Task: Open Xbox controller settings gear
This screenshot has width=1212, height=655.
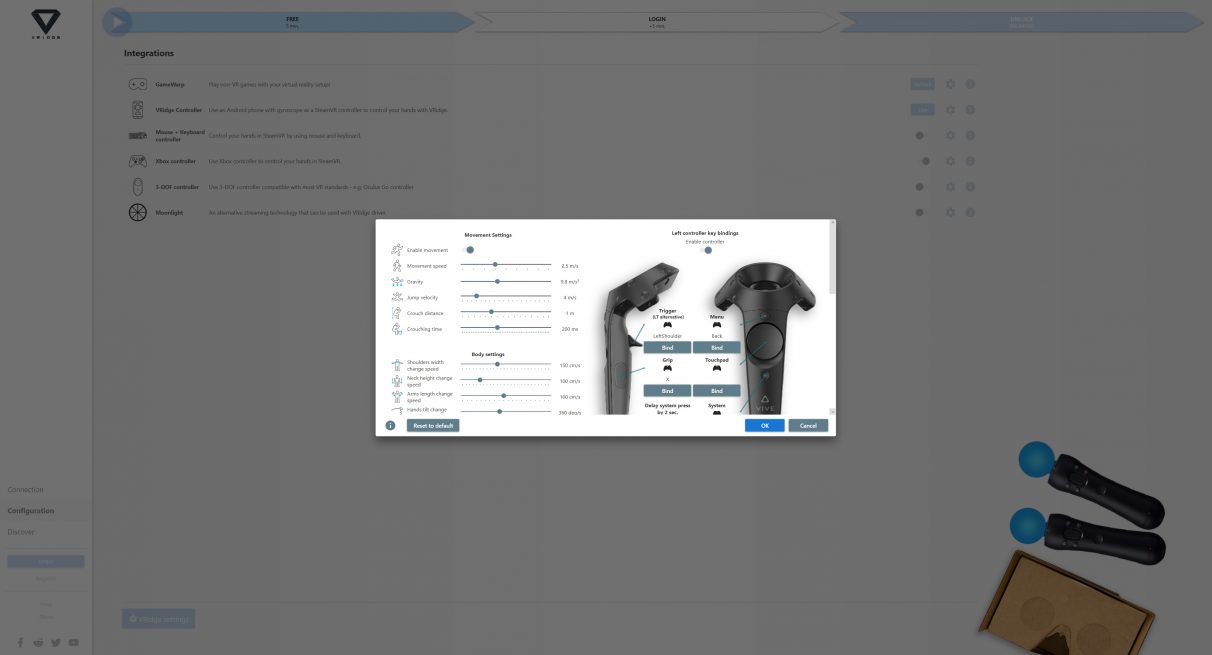Action: click(951, 161)
